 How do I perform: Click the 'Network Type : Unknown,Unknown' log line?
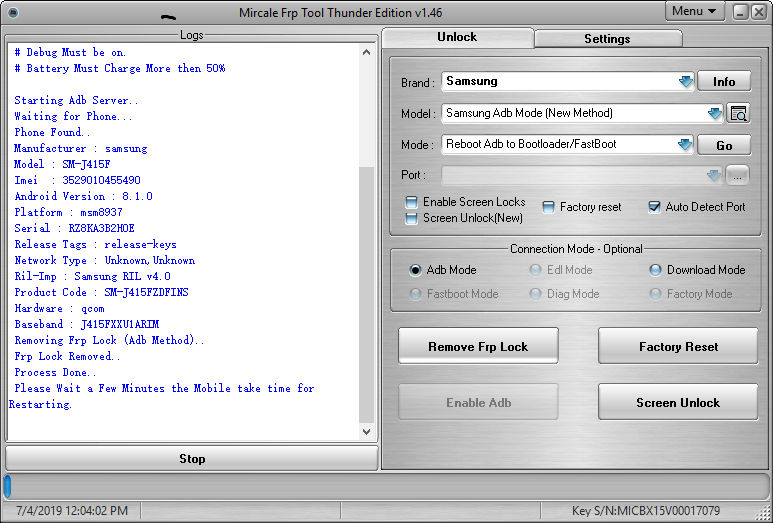tap(105, 260)
